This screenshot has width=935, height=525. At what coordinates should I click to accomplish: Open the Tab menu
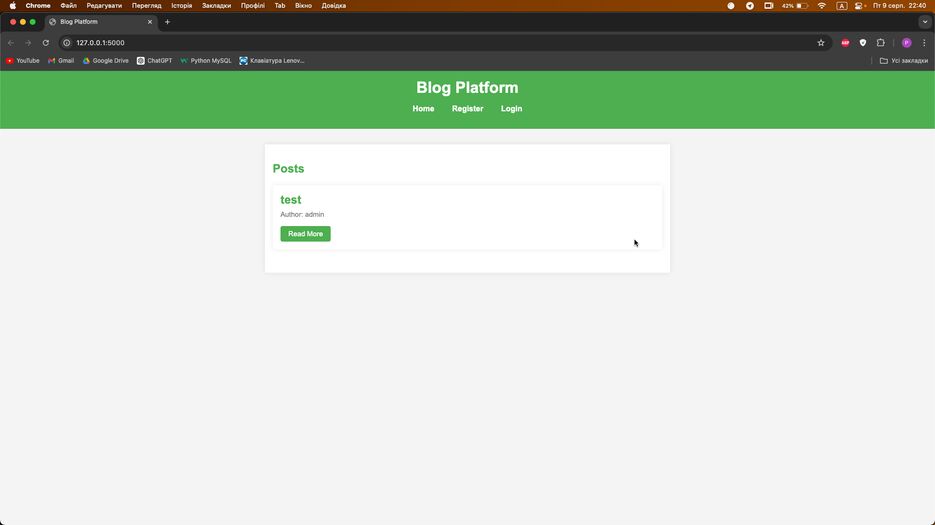[280, 5]
